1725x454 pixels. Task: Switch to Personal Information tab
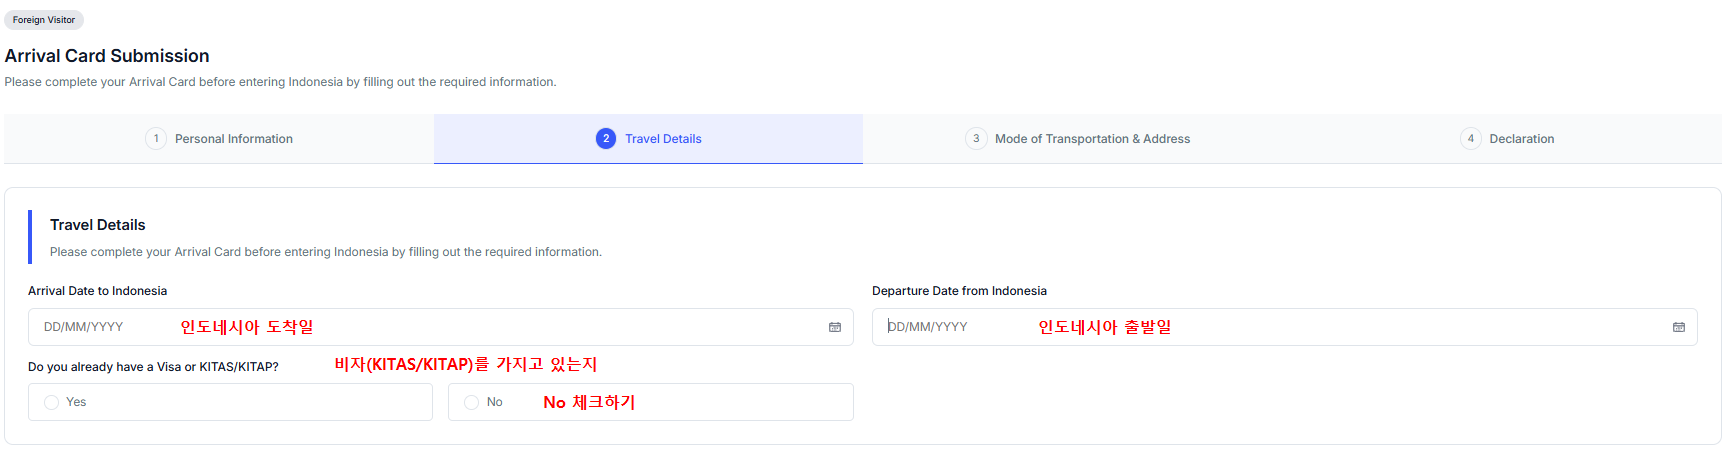click(x=219, y=139)
